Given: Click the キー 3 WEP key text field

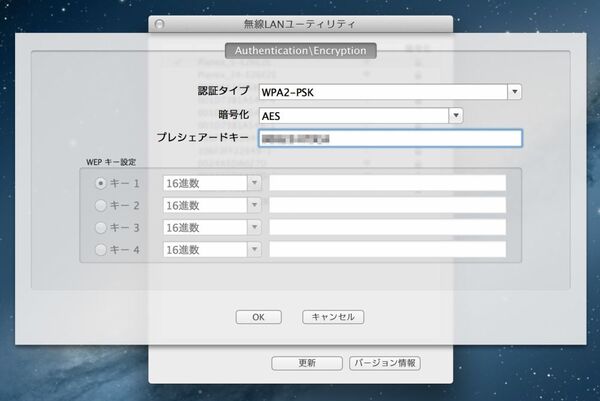Looking at the screenshot, I should click(388, 228).
